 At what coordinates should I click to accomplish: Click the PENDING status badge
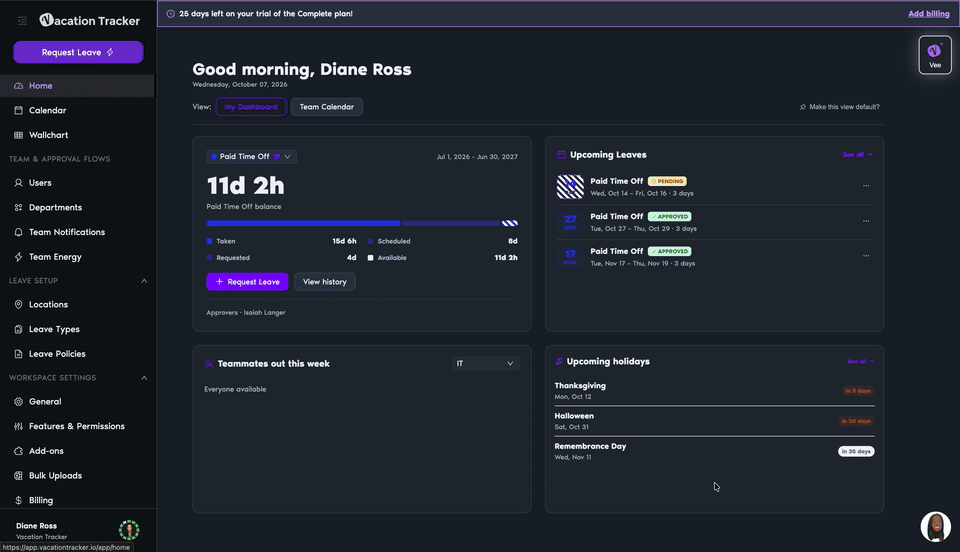click(667, 181)
